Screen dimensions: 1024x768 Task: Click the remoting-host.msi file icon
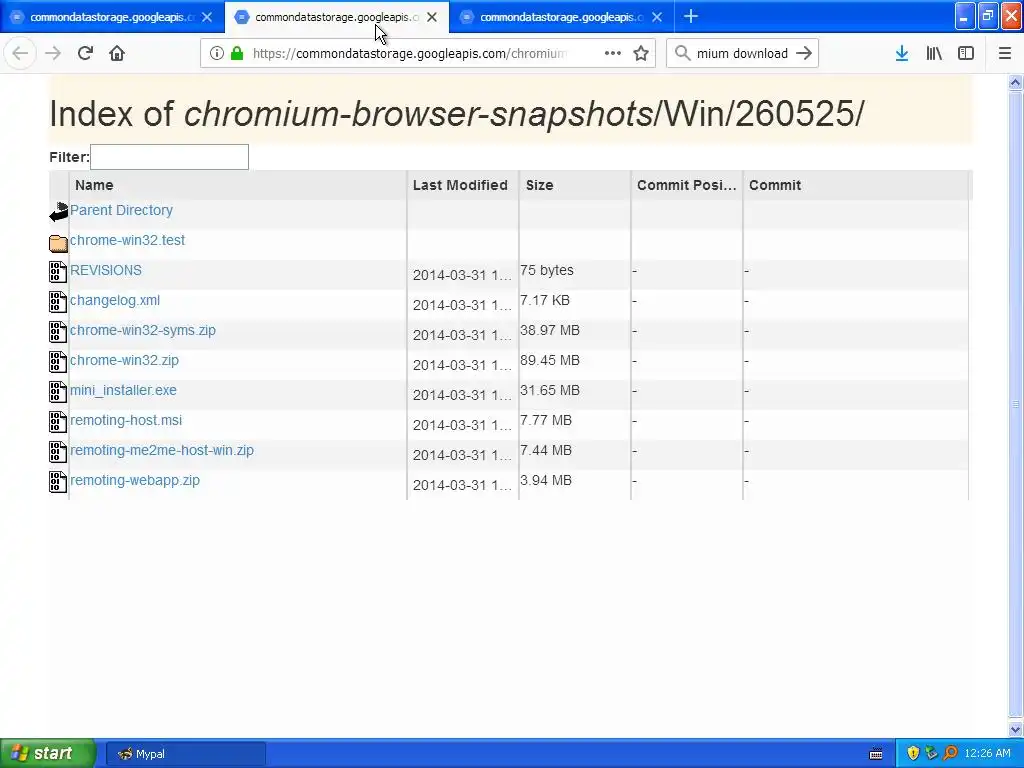point(58,422)
